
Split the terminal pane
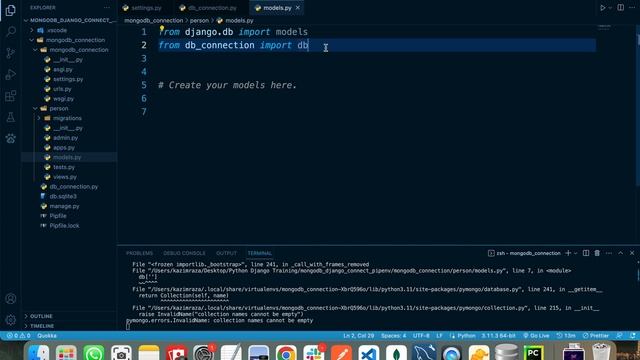pos(586,253)
